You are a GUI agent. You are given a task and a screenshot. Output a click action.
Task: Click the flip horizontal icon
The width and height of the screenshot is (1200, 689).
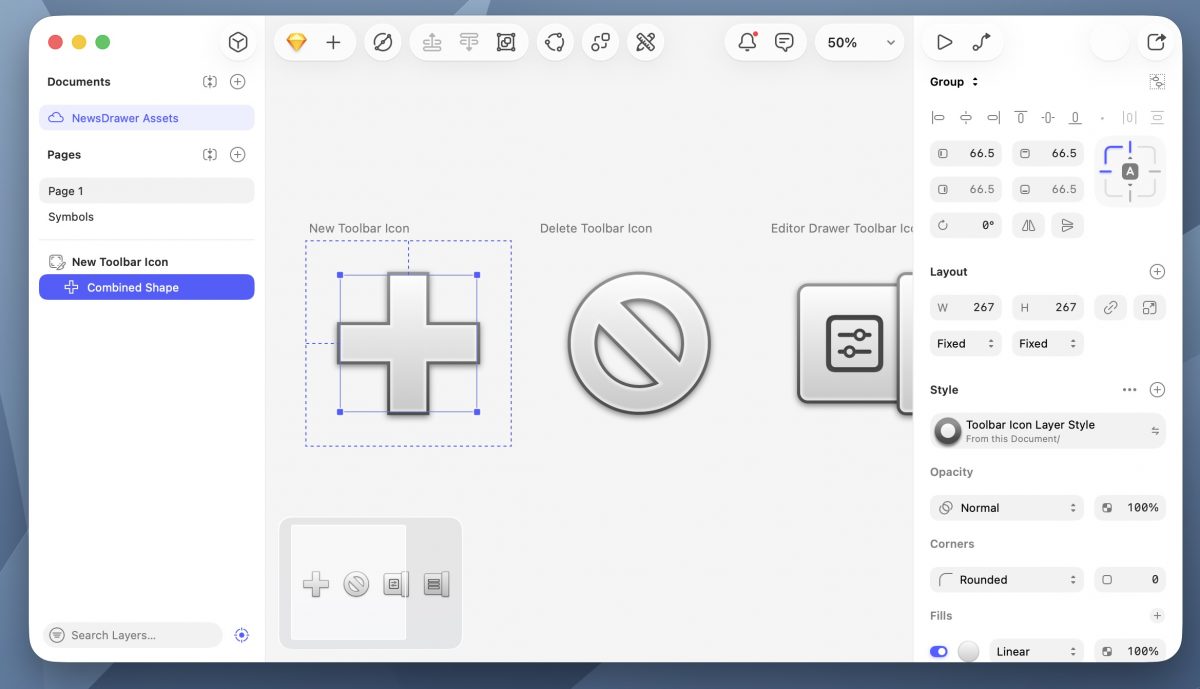[1029, 225]
